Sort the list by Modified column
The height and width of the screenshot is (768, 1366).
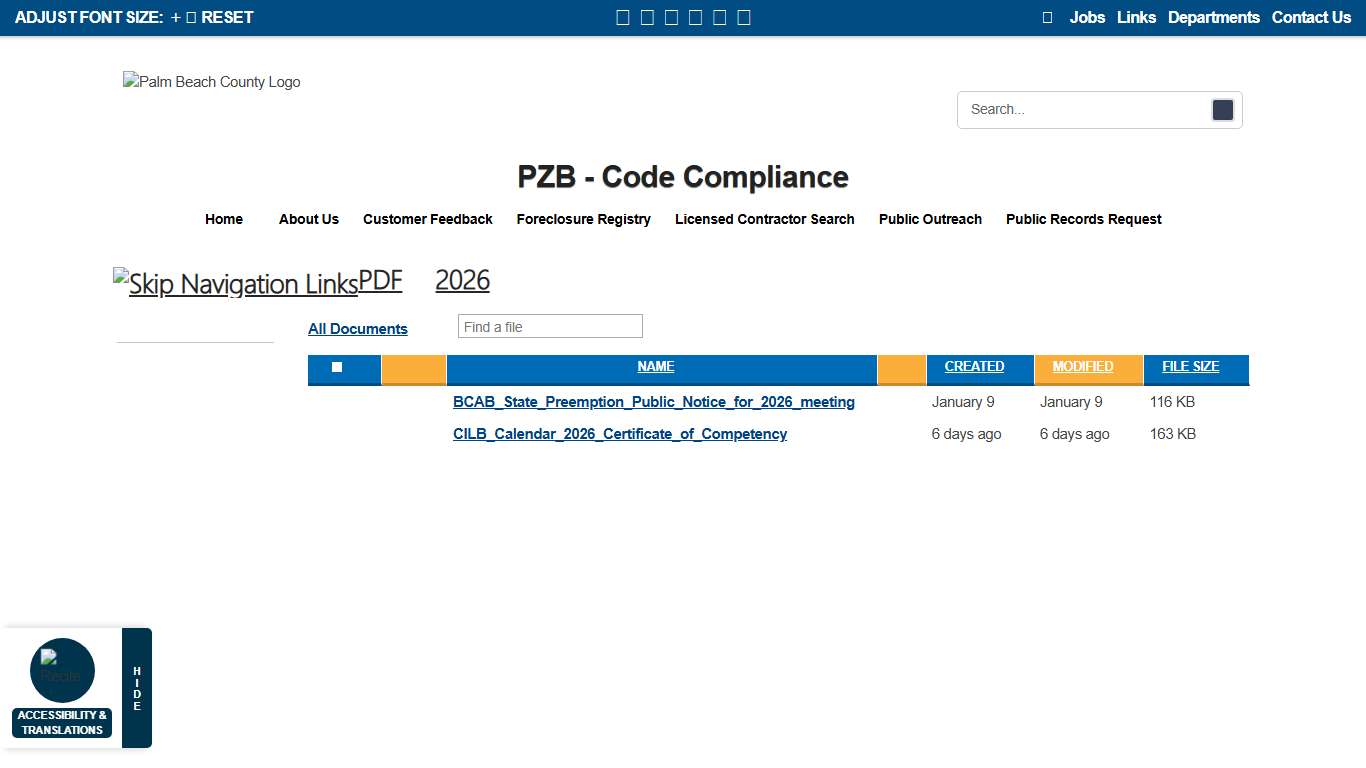coord(1082,367)
